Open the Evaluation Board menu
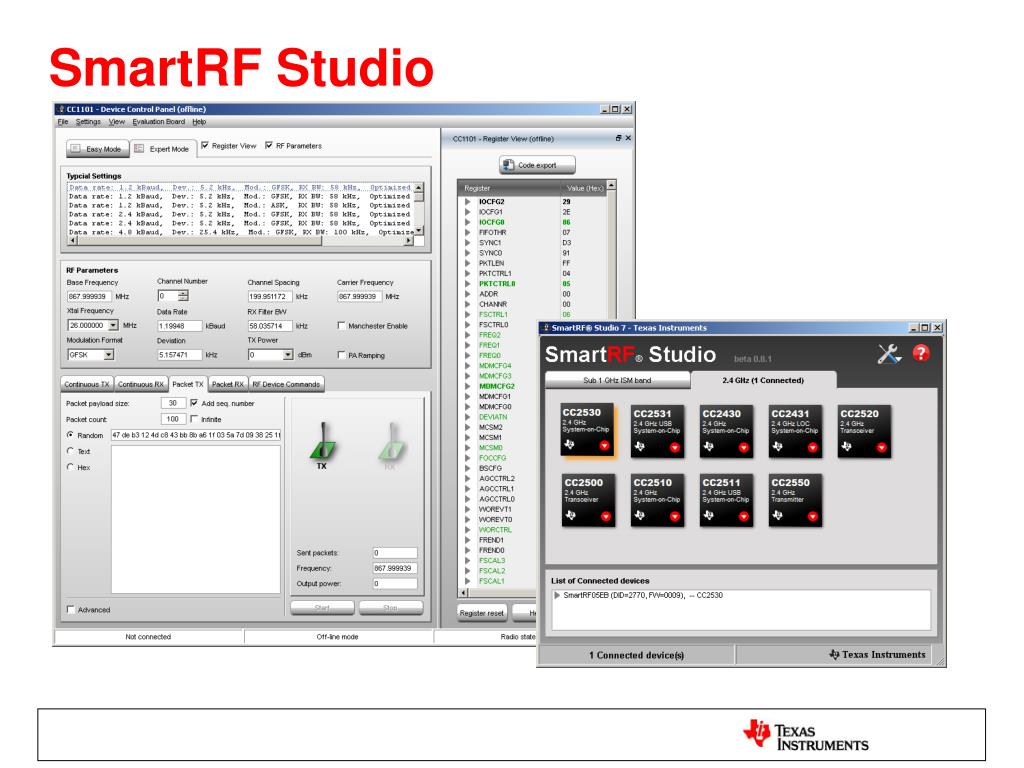Screen dimensions: 1024x768 [159, 121]
